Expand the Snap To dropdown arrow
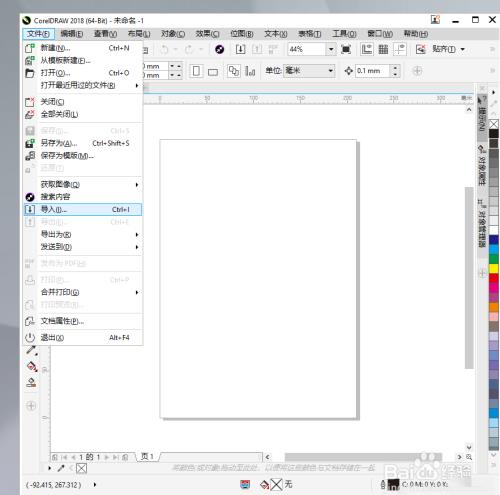500x495 pixels. pos(463,49)
